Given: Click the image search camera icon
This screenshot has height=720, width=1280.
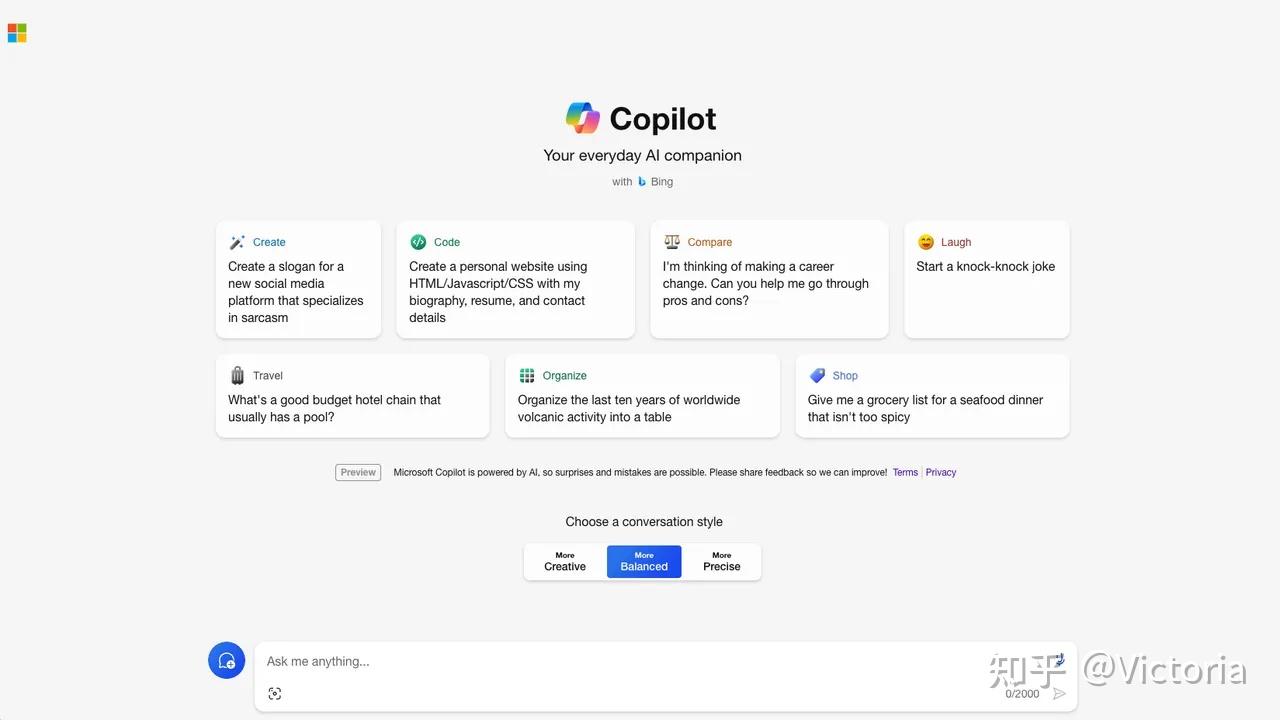Looking at the screenshot, I should pos(275,693).
